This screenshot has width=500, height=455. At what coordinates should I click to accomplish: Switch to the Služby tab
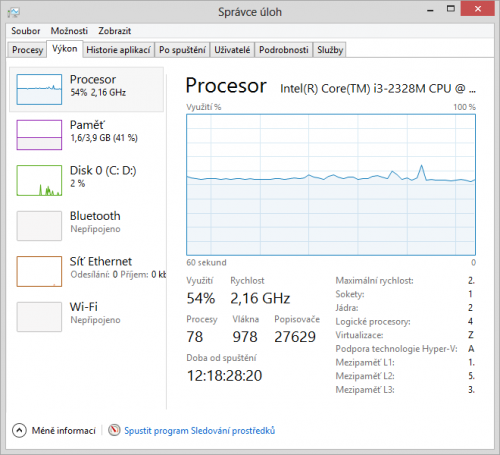tap(330, 50)
